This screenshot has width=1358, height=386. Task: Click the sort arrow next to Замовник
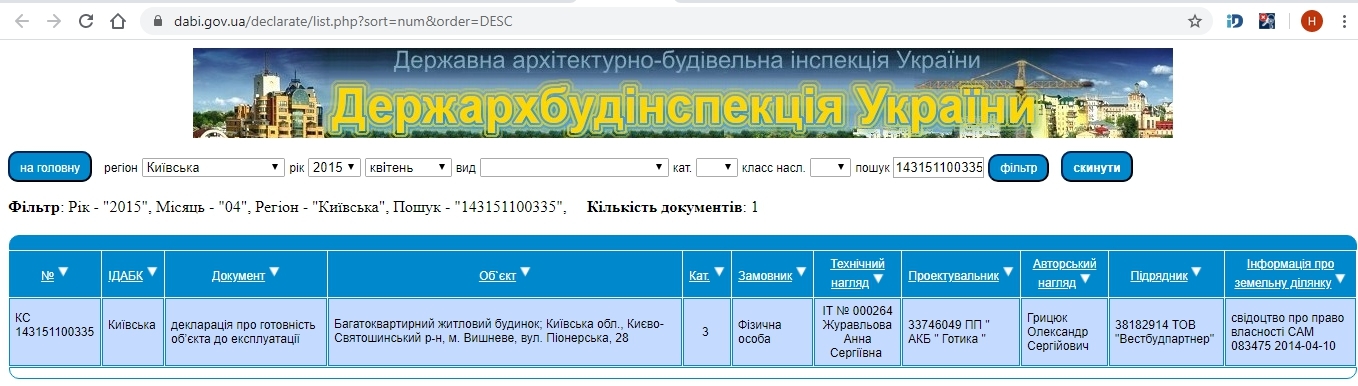pos(803,271)
